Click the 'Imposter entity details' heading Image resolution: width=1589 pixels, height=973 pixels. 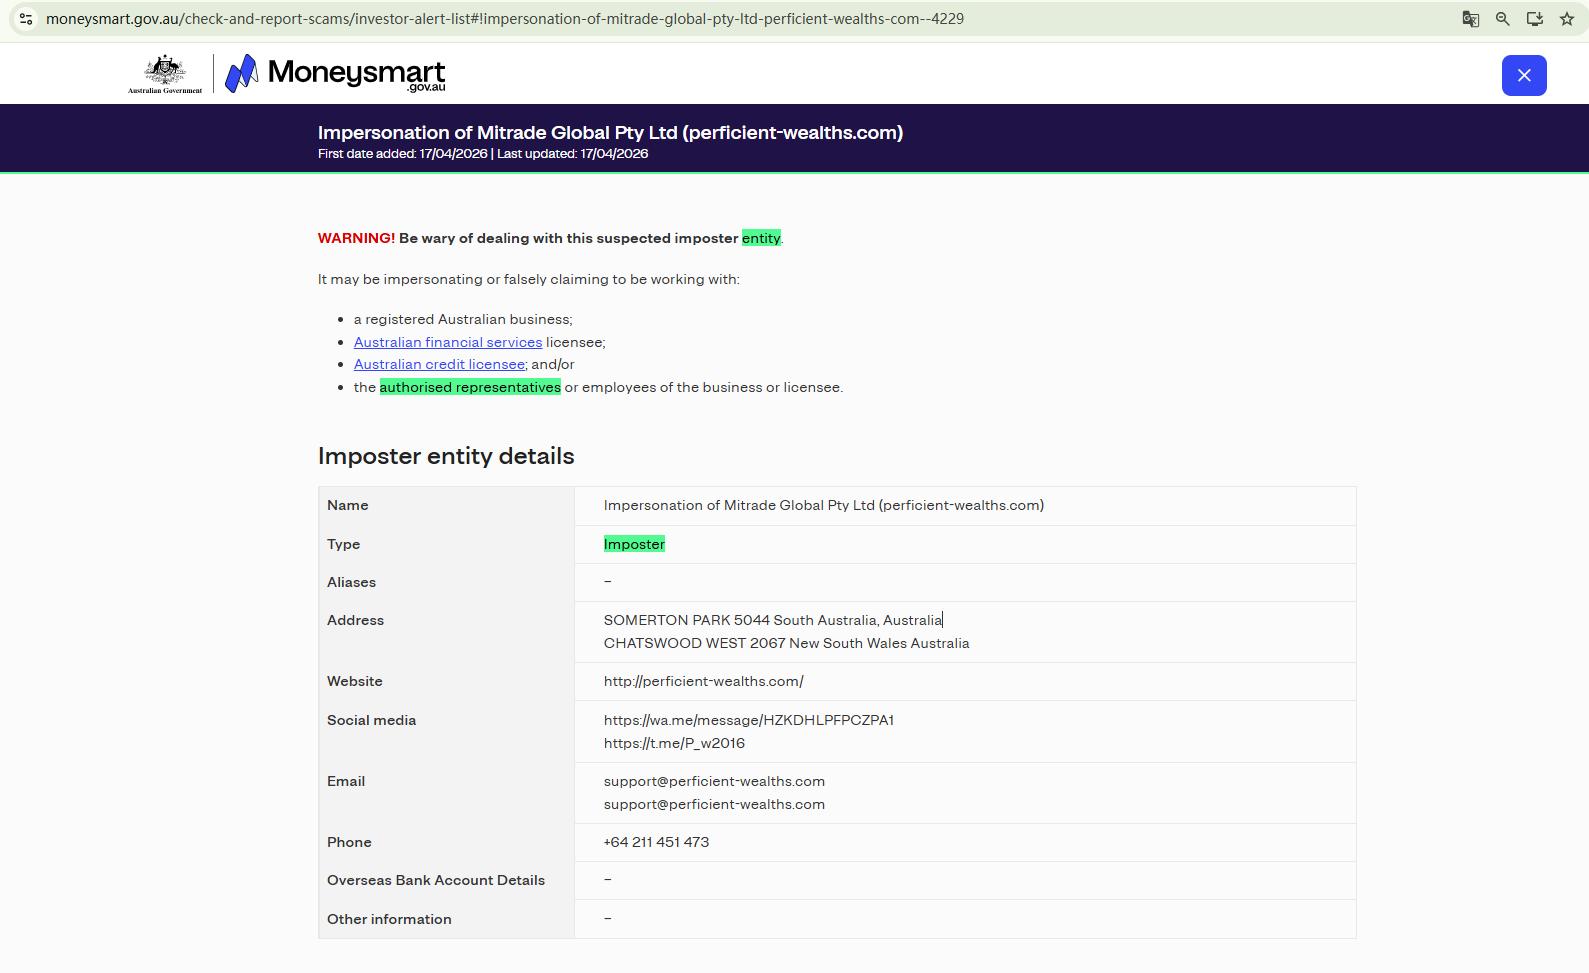tap(446, 456)
